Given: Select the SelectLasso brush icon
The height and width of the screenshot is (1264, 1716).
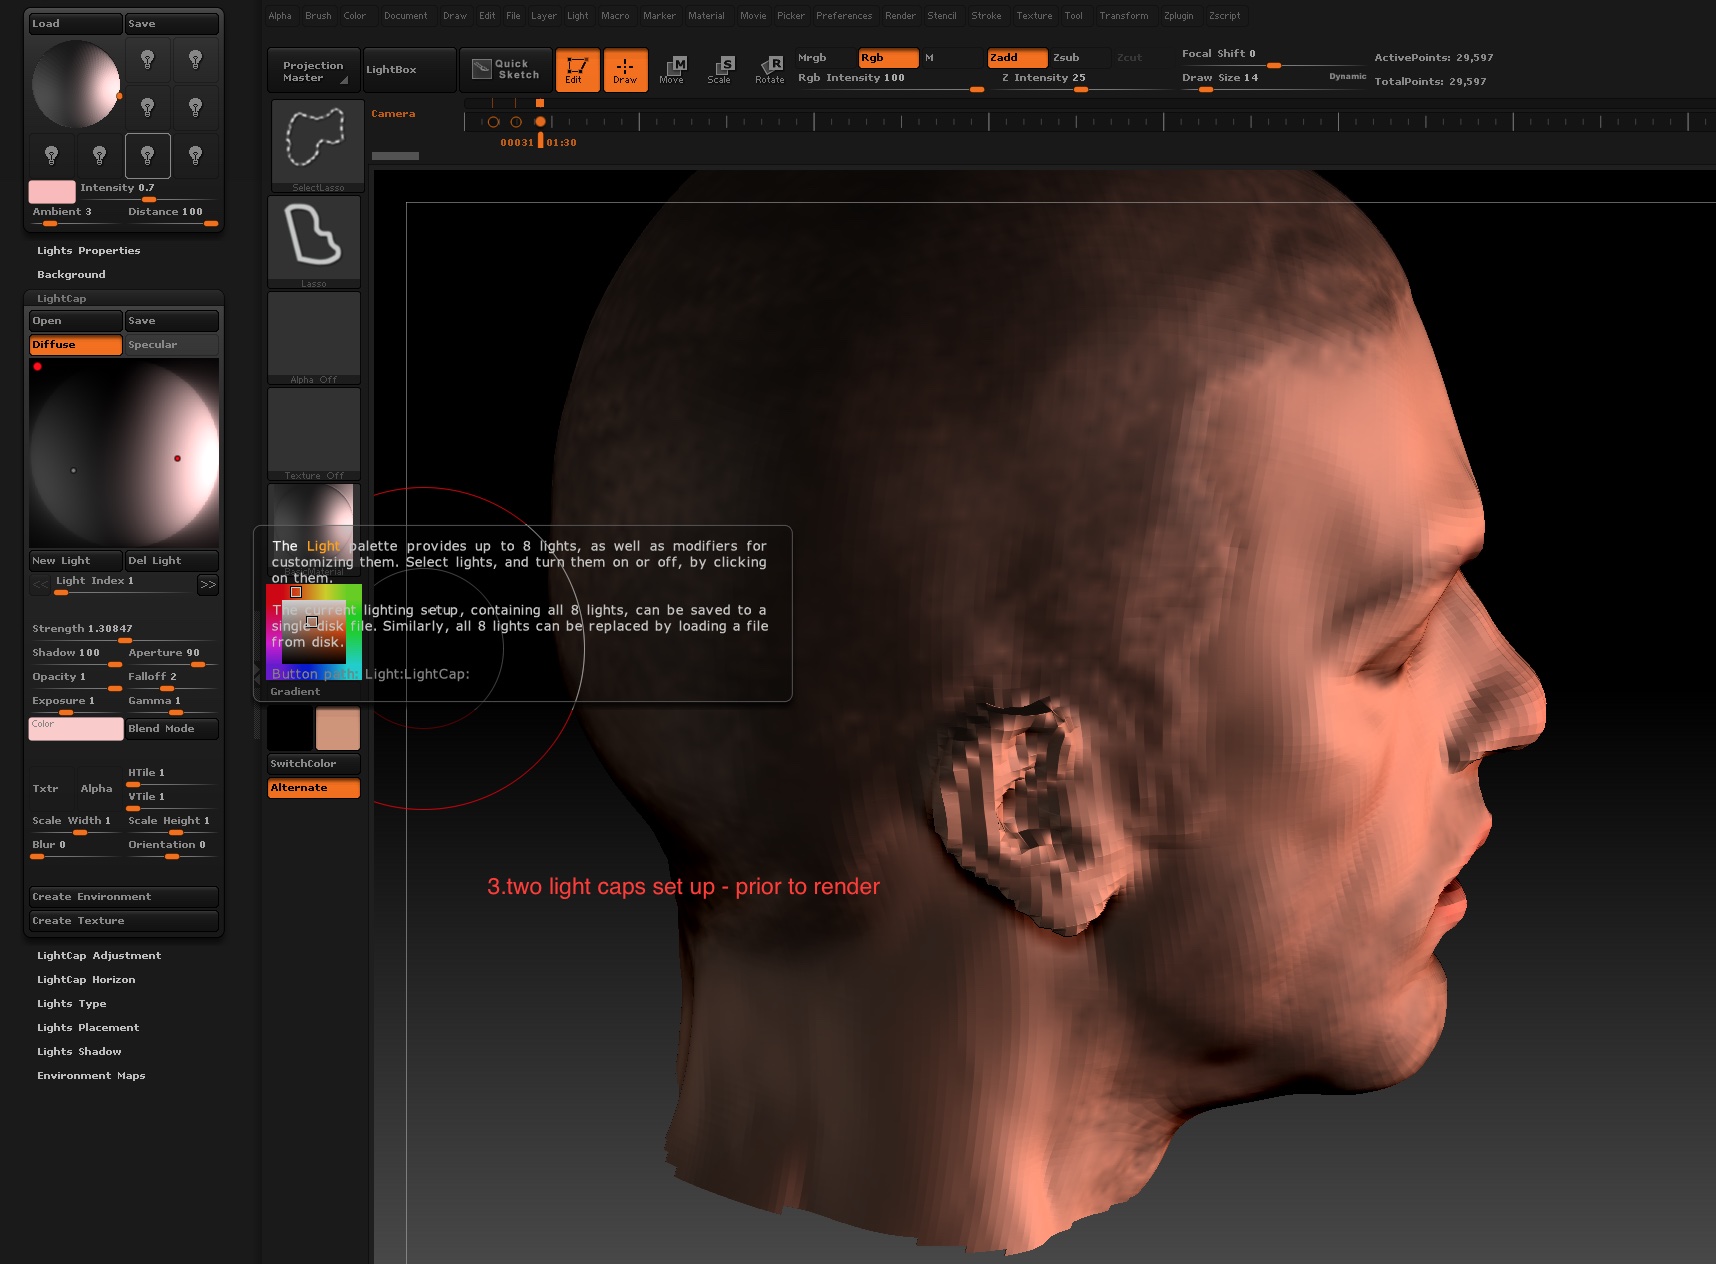Looking at the screenshot, I should 317,145.
